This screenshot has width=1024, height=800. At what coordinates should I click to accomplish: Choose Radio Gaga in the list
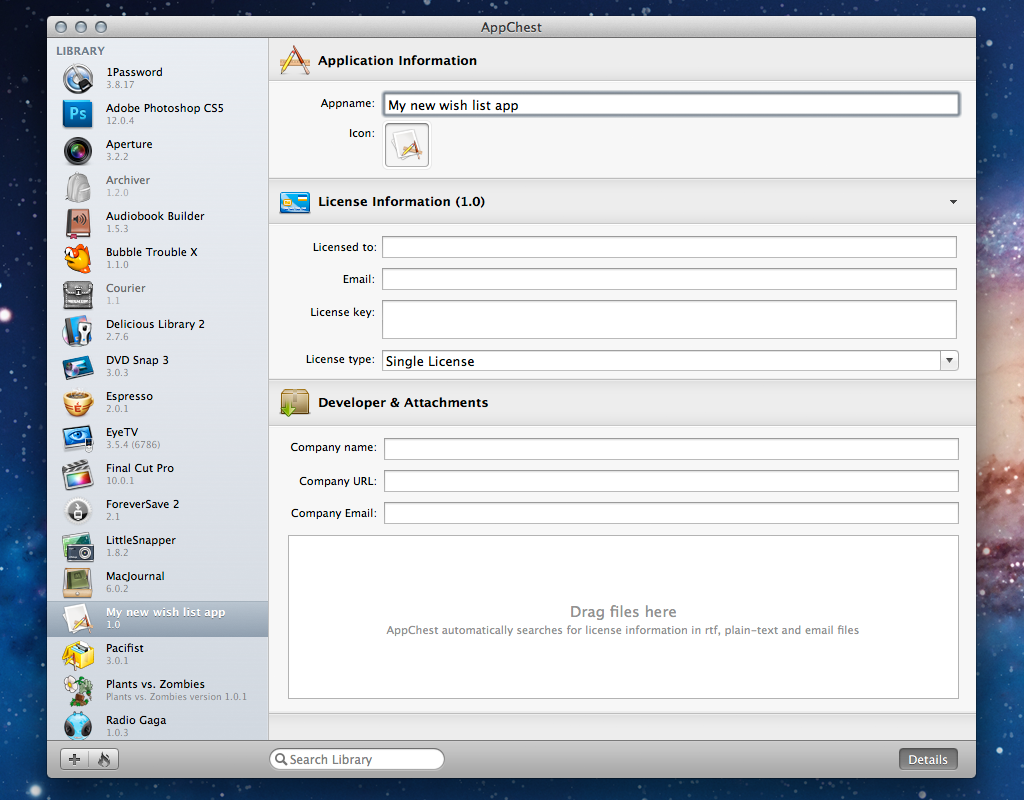coord(136,720)
